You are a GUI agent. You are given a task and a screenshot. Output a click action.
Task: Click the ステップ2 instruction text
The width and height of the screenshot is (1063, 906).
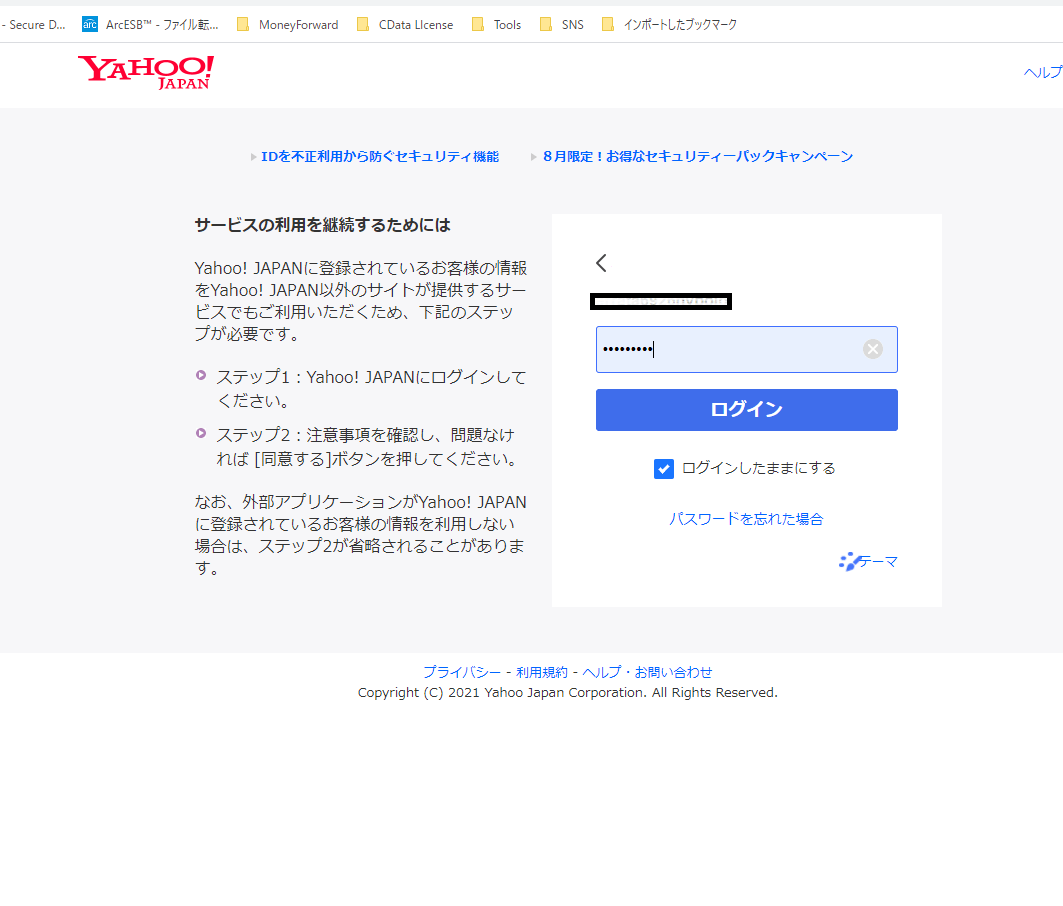point(367,447)
